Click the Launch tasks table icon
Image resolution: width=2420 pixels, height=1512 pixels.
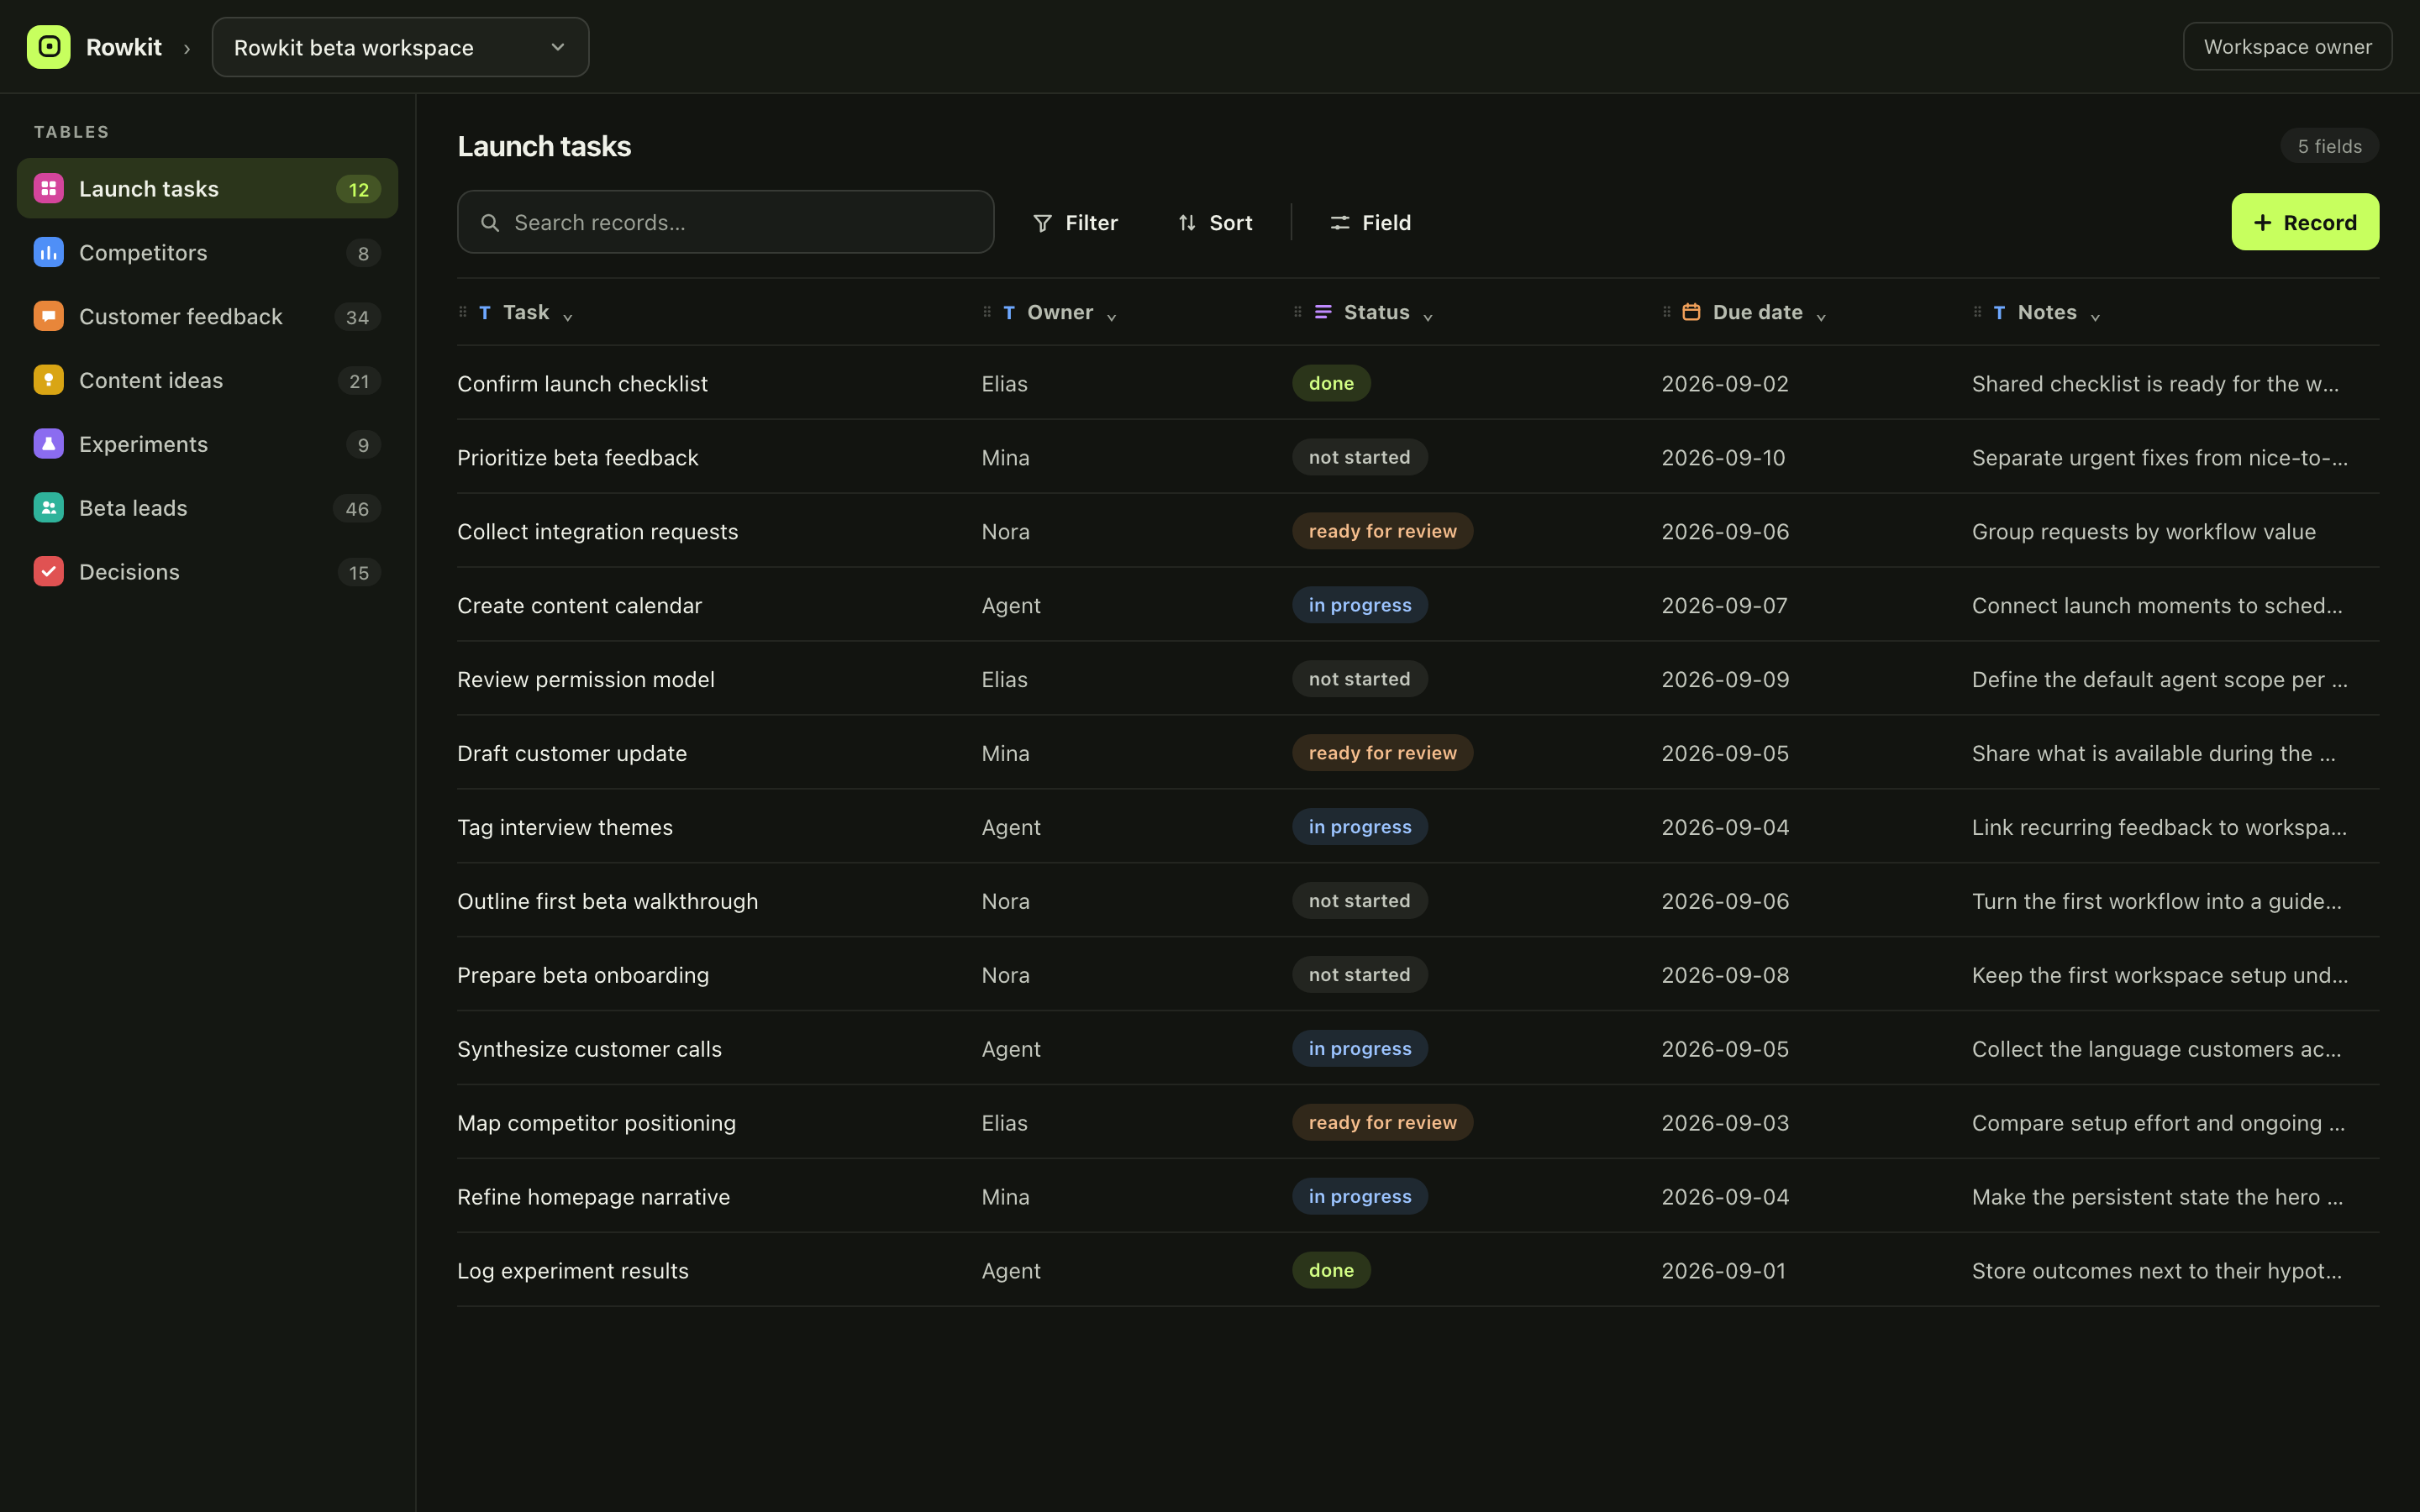[x=48, y=188]
